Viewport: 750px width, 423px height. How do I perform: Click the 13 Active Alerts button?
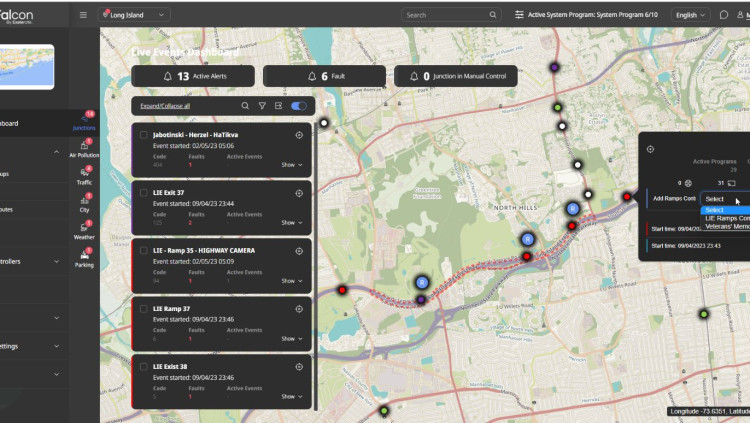(194, 76)
